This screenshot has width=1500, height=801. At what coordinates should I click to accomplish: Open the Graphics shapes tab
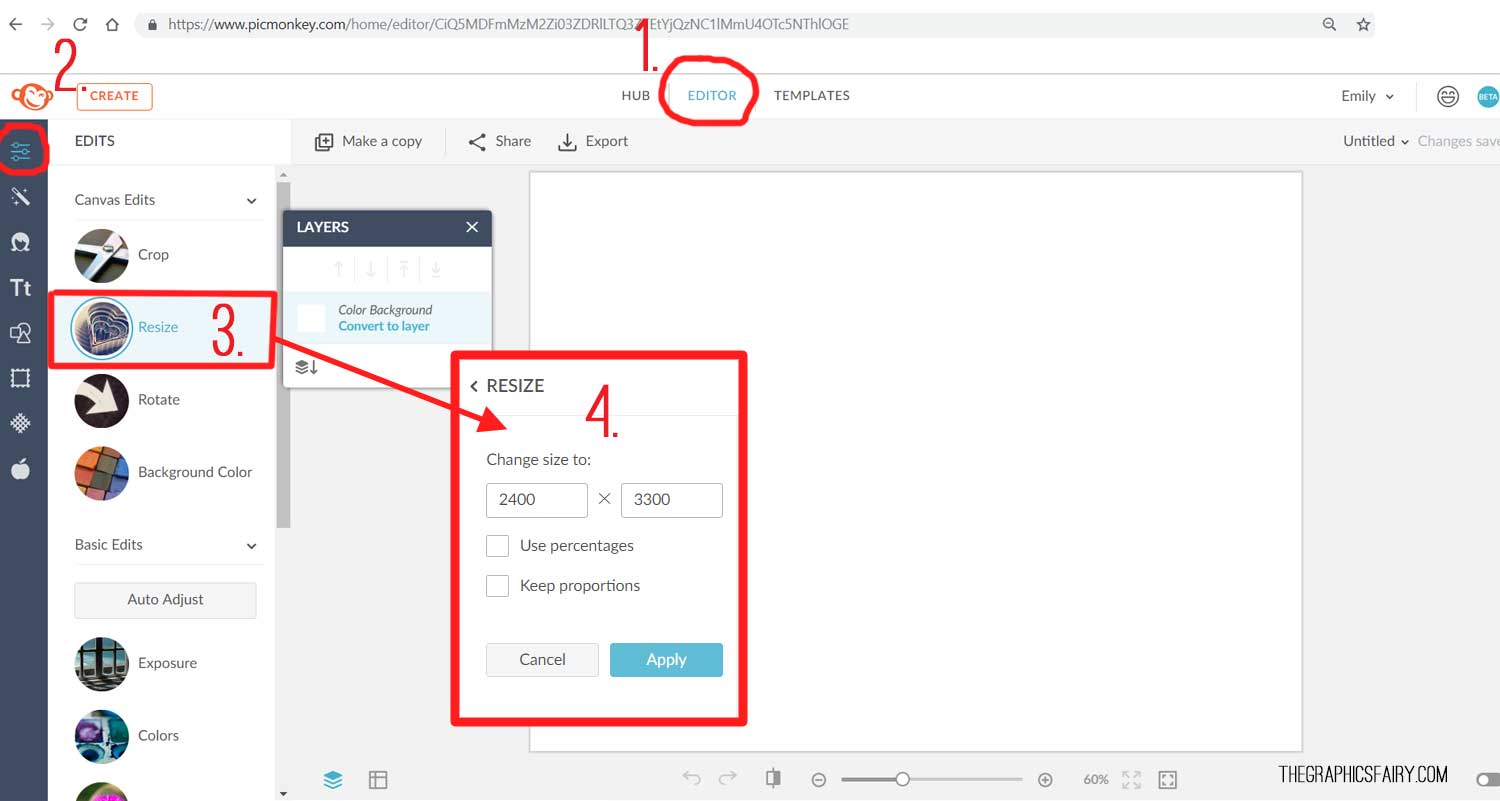pos(20,333)
